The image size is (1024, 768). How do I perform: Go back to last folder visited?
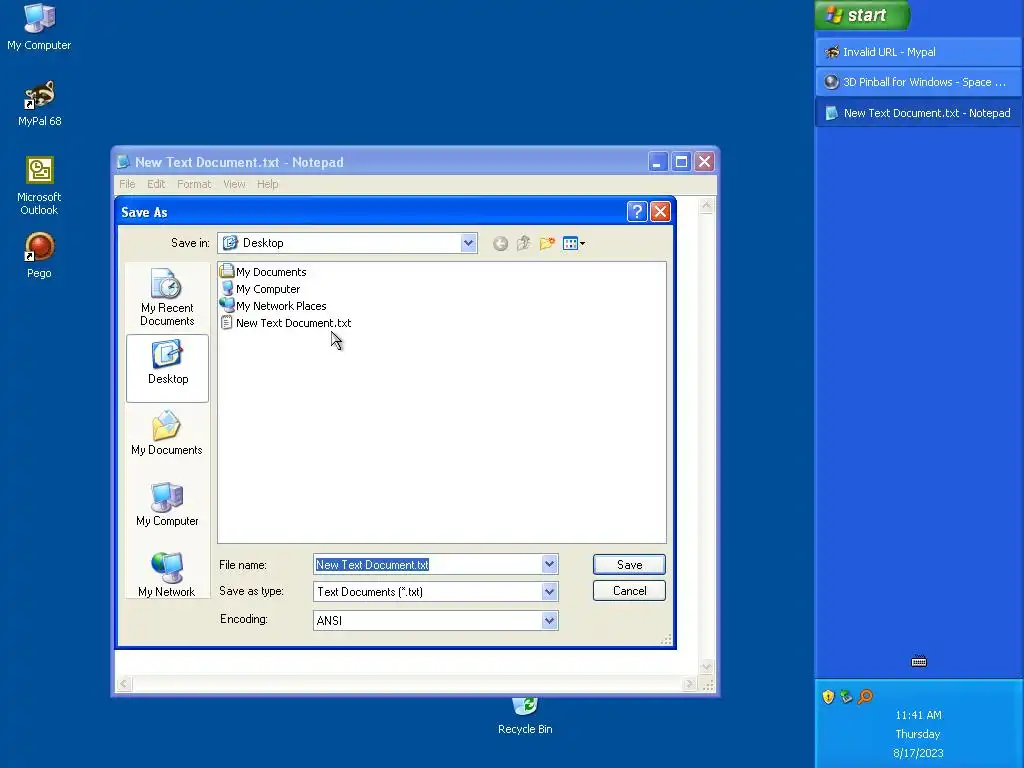point(500,244)
